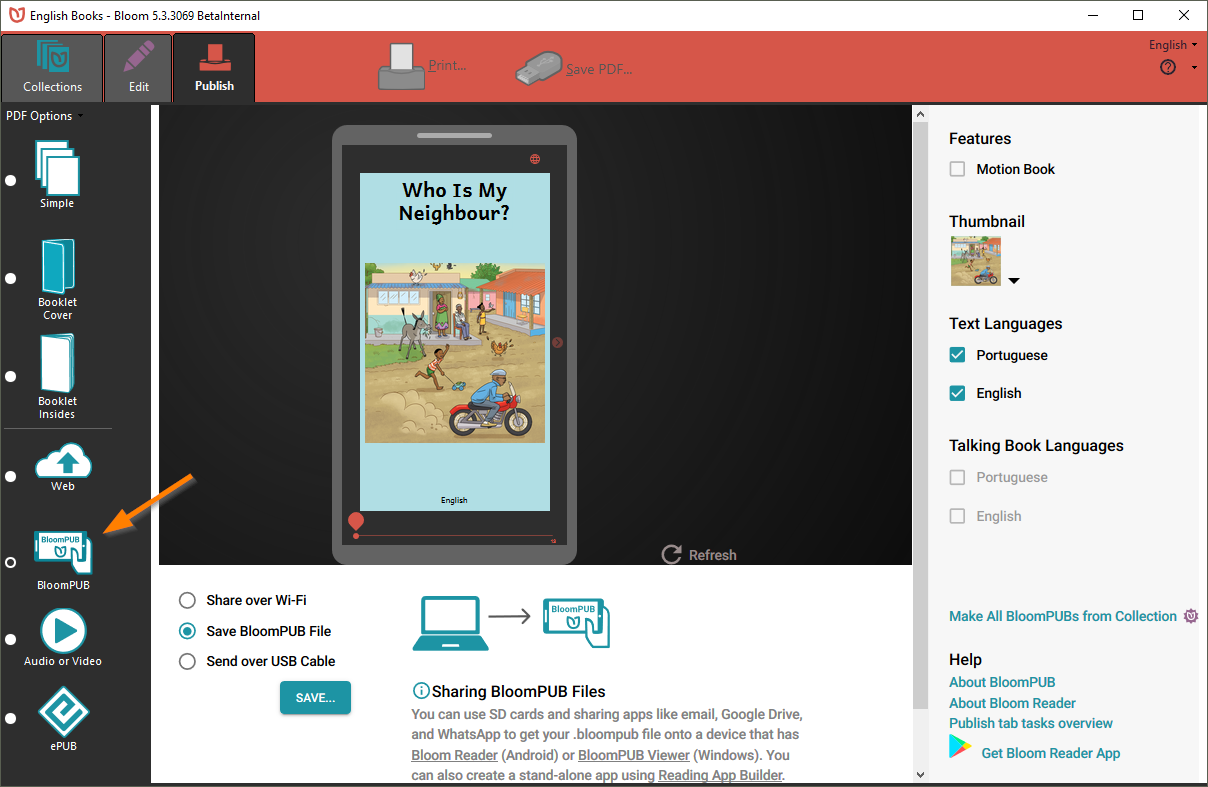Click the globe language icon on phone preview

(x=535, y=159)
